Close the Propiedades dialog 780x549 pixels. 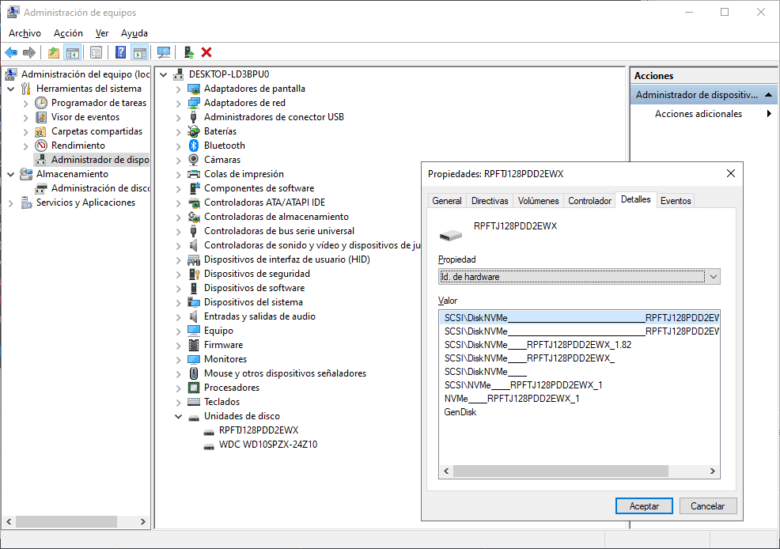point(730,174)
